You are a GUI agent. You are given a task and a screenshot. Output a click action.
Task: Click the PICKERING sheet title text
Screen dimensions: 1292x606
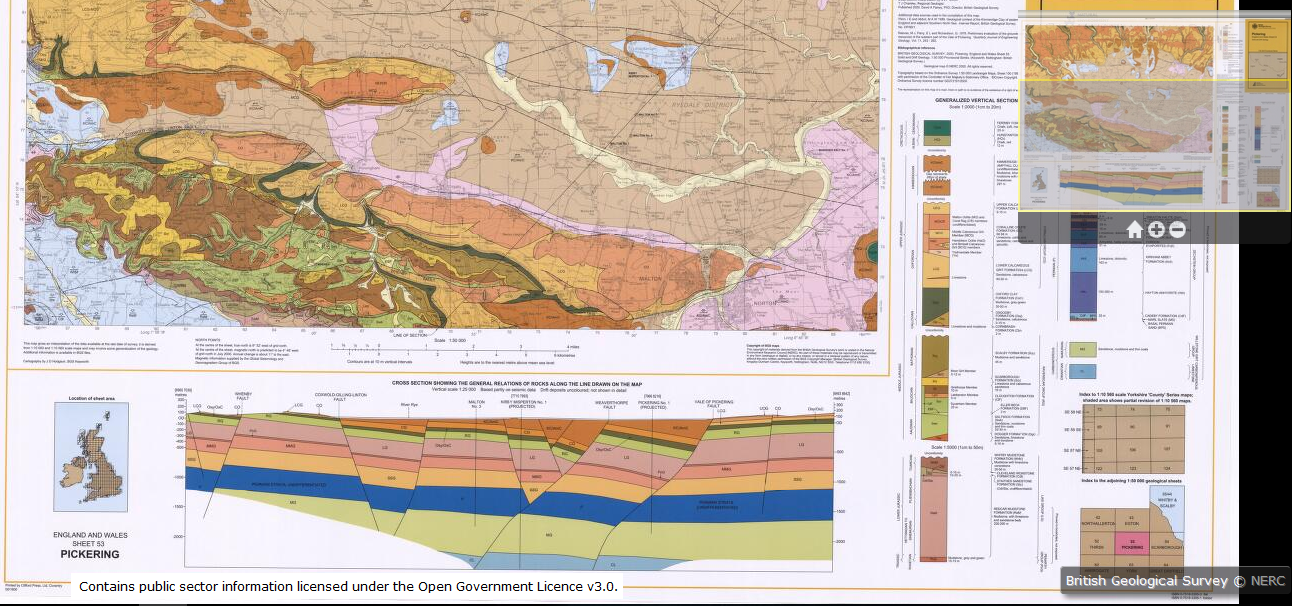(90, 554)
